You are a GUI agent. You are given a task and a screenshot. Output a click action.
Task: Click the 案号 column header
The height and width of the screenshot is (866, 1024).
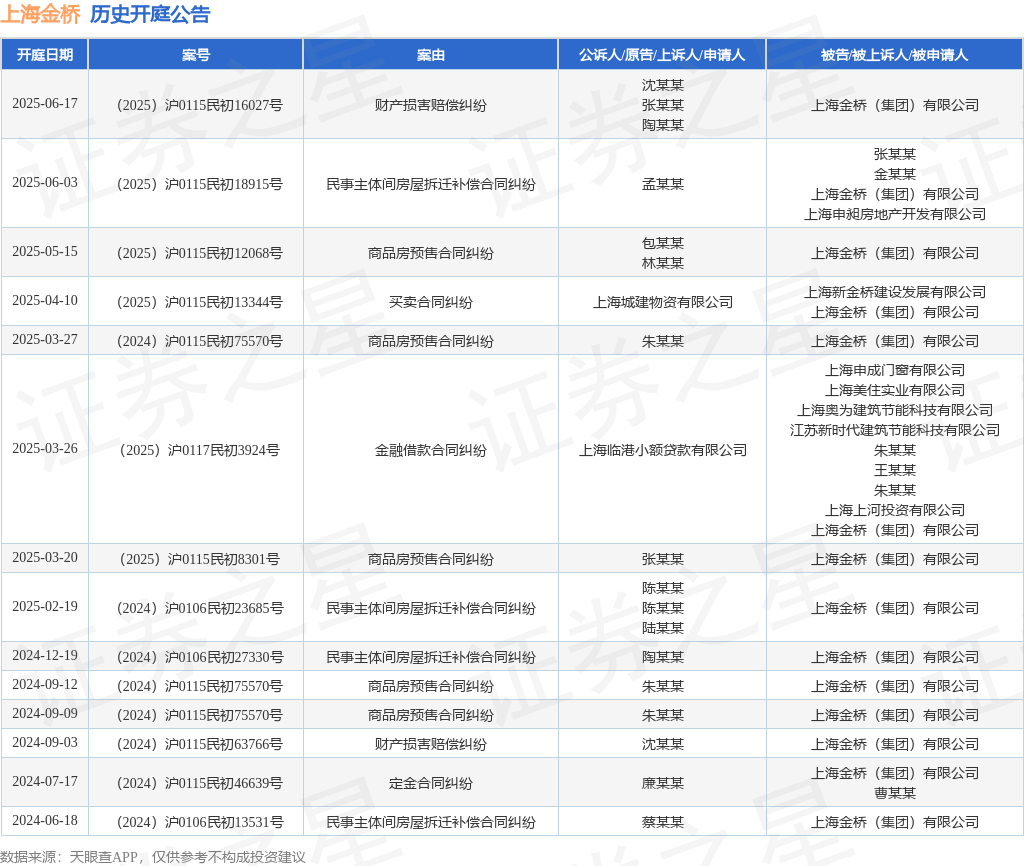pos(196,55)
